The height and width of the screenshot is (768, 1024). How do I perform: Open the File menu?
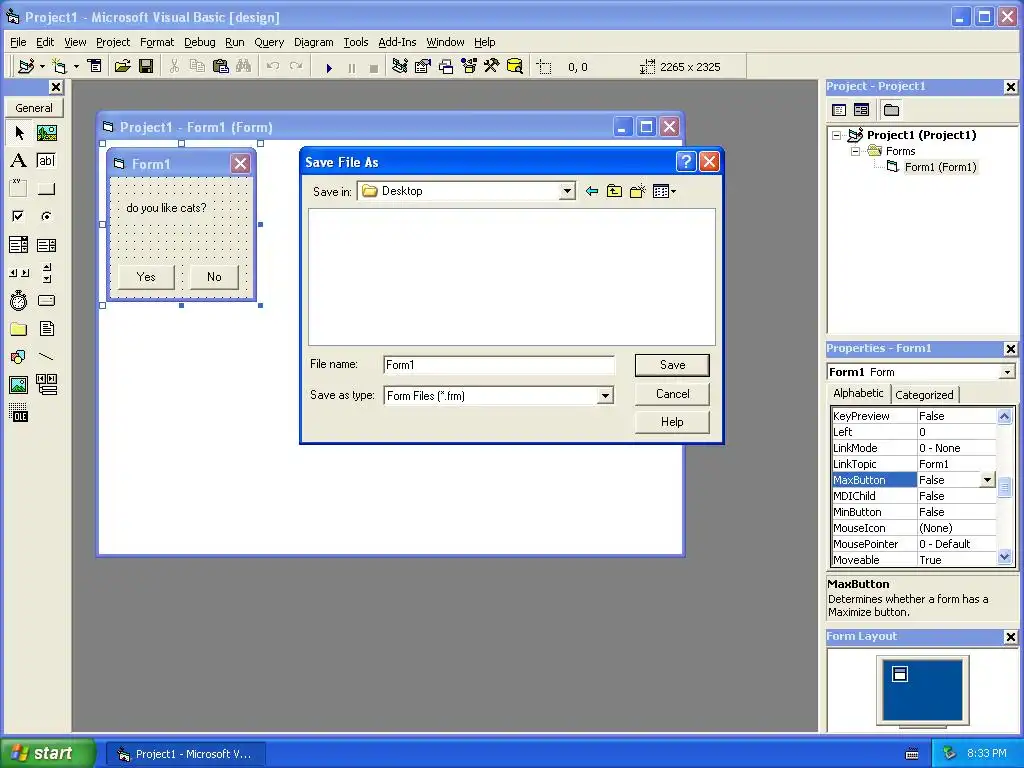coord(18,42)
